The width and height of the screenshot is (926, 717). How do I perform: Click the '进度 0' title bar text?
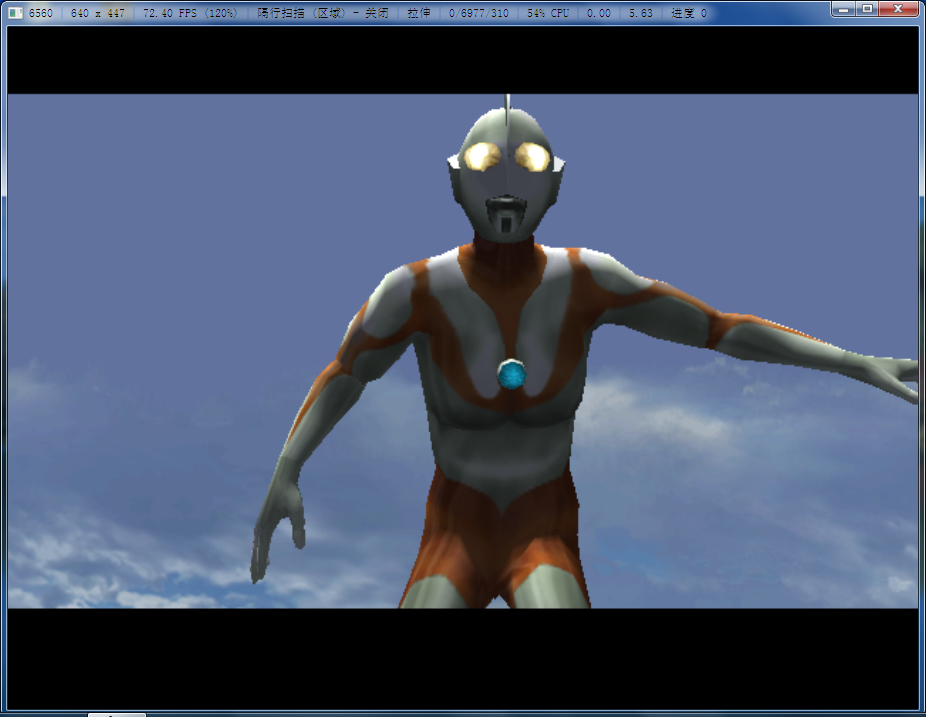point(689,13)
